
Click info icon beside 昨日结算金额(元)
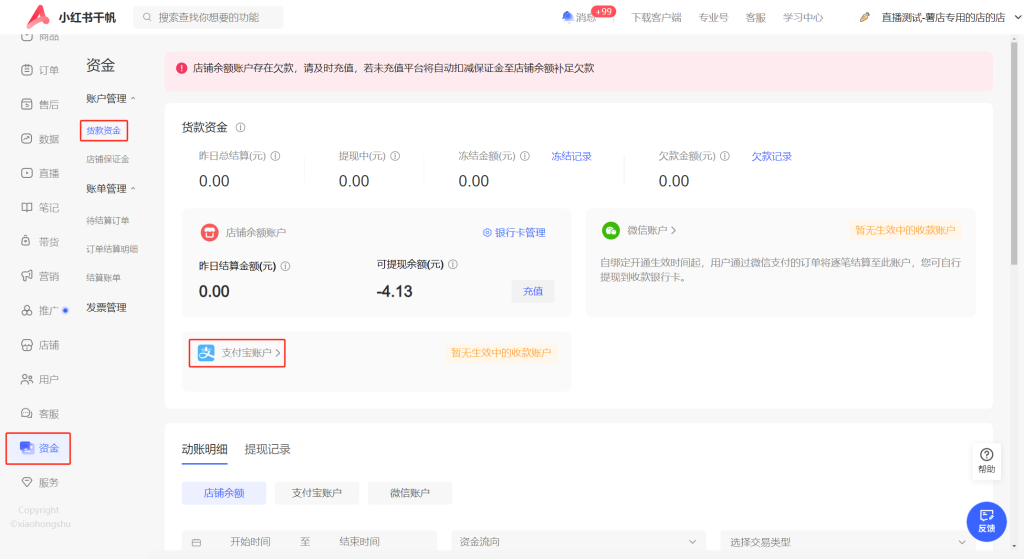(285, 266)
